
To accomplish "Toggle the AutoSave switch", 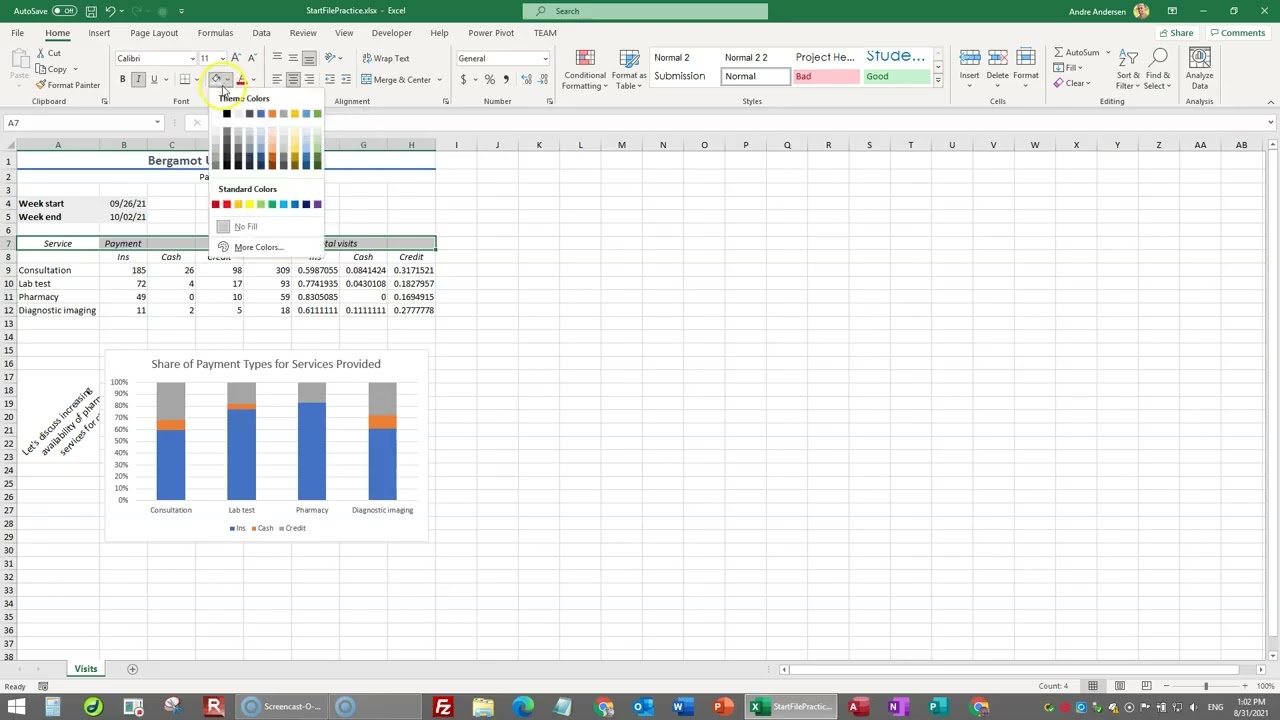I will tap(64, 11).
